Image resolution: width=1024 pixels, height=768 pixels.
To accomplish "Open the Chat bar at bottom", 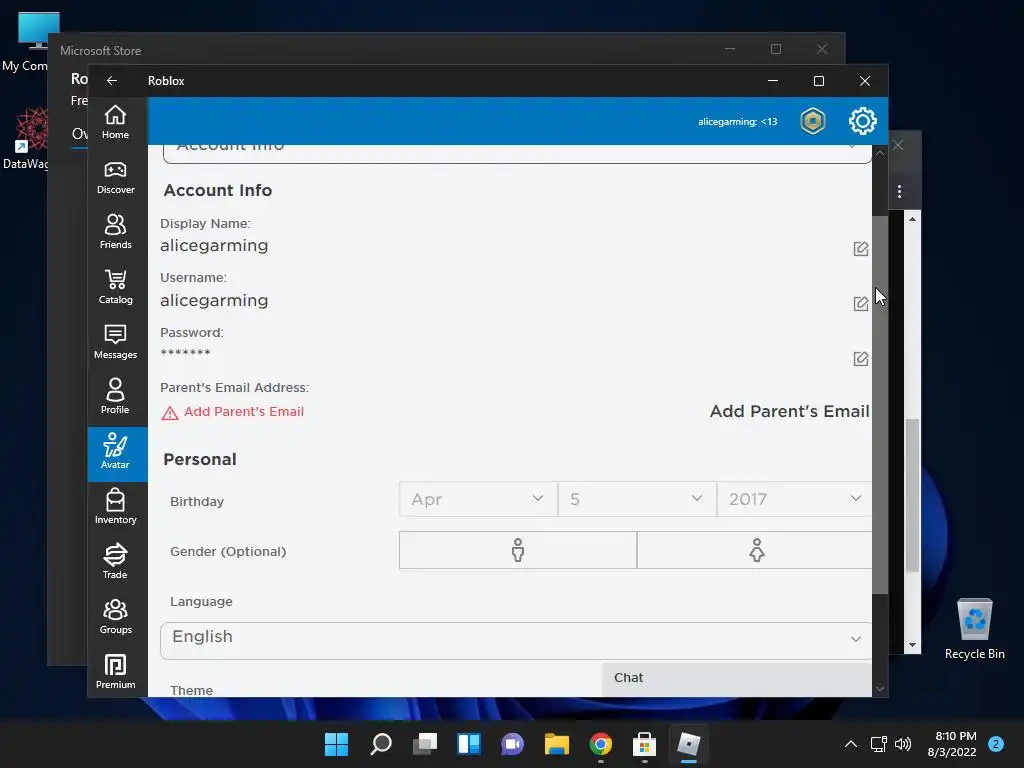I will [737, 678].
